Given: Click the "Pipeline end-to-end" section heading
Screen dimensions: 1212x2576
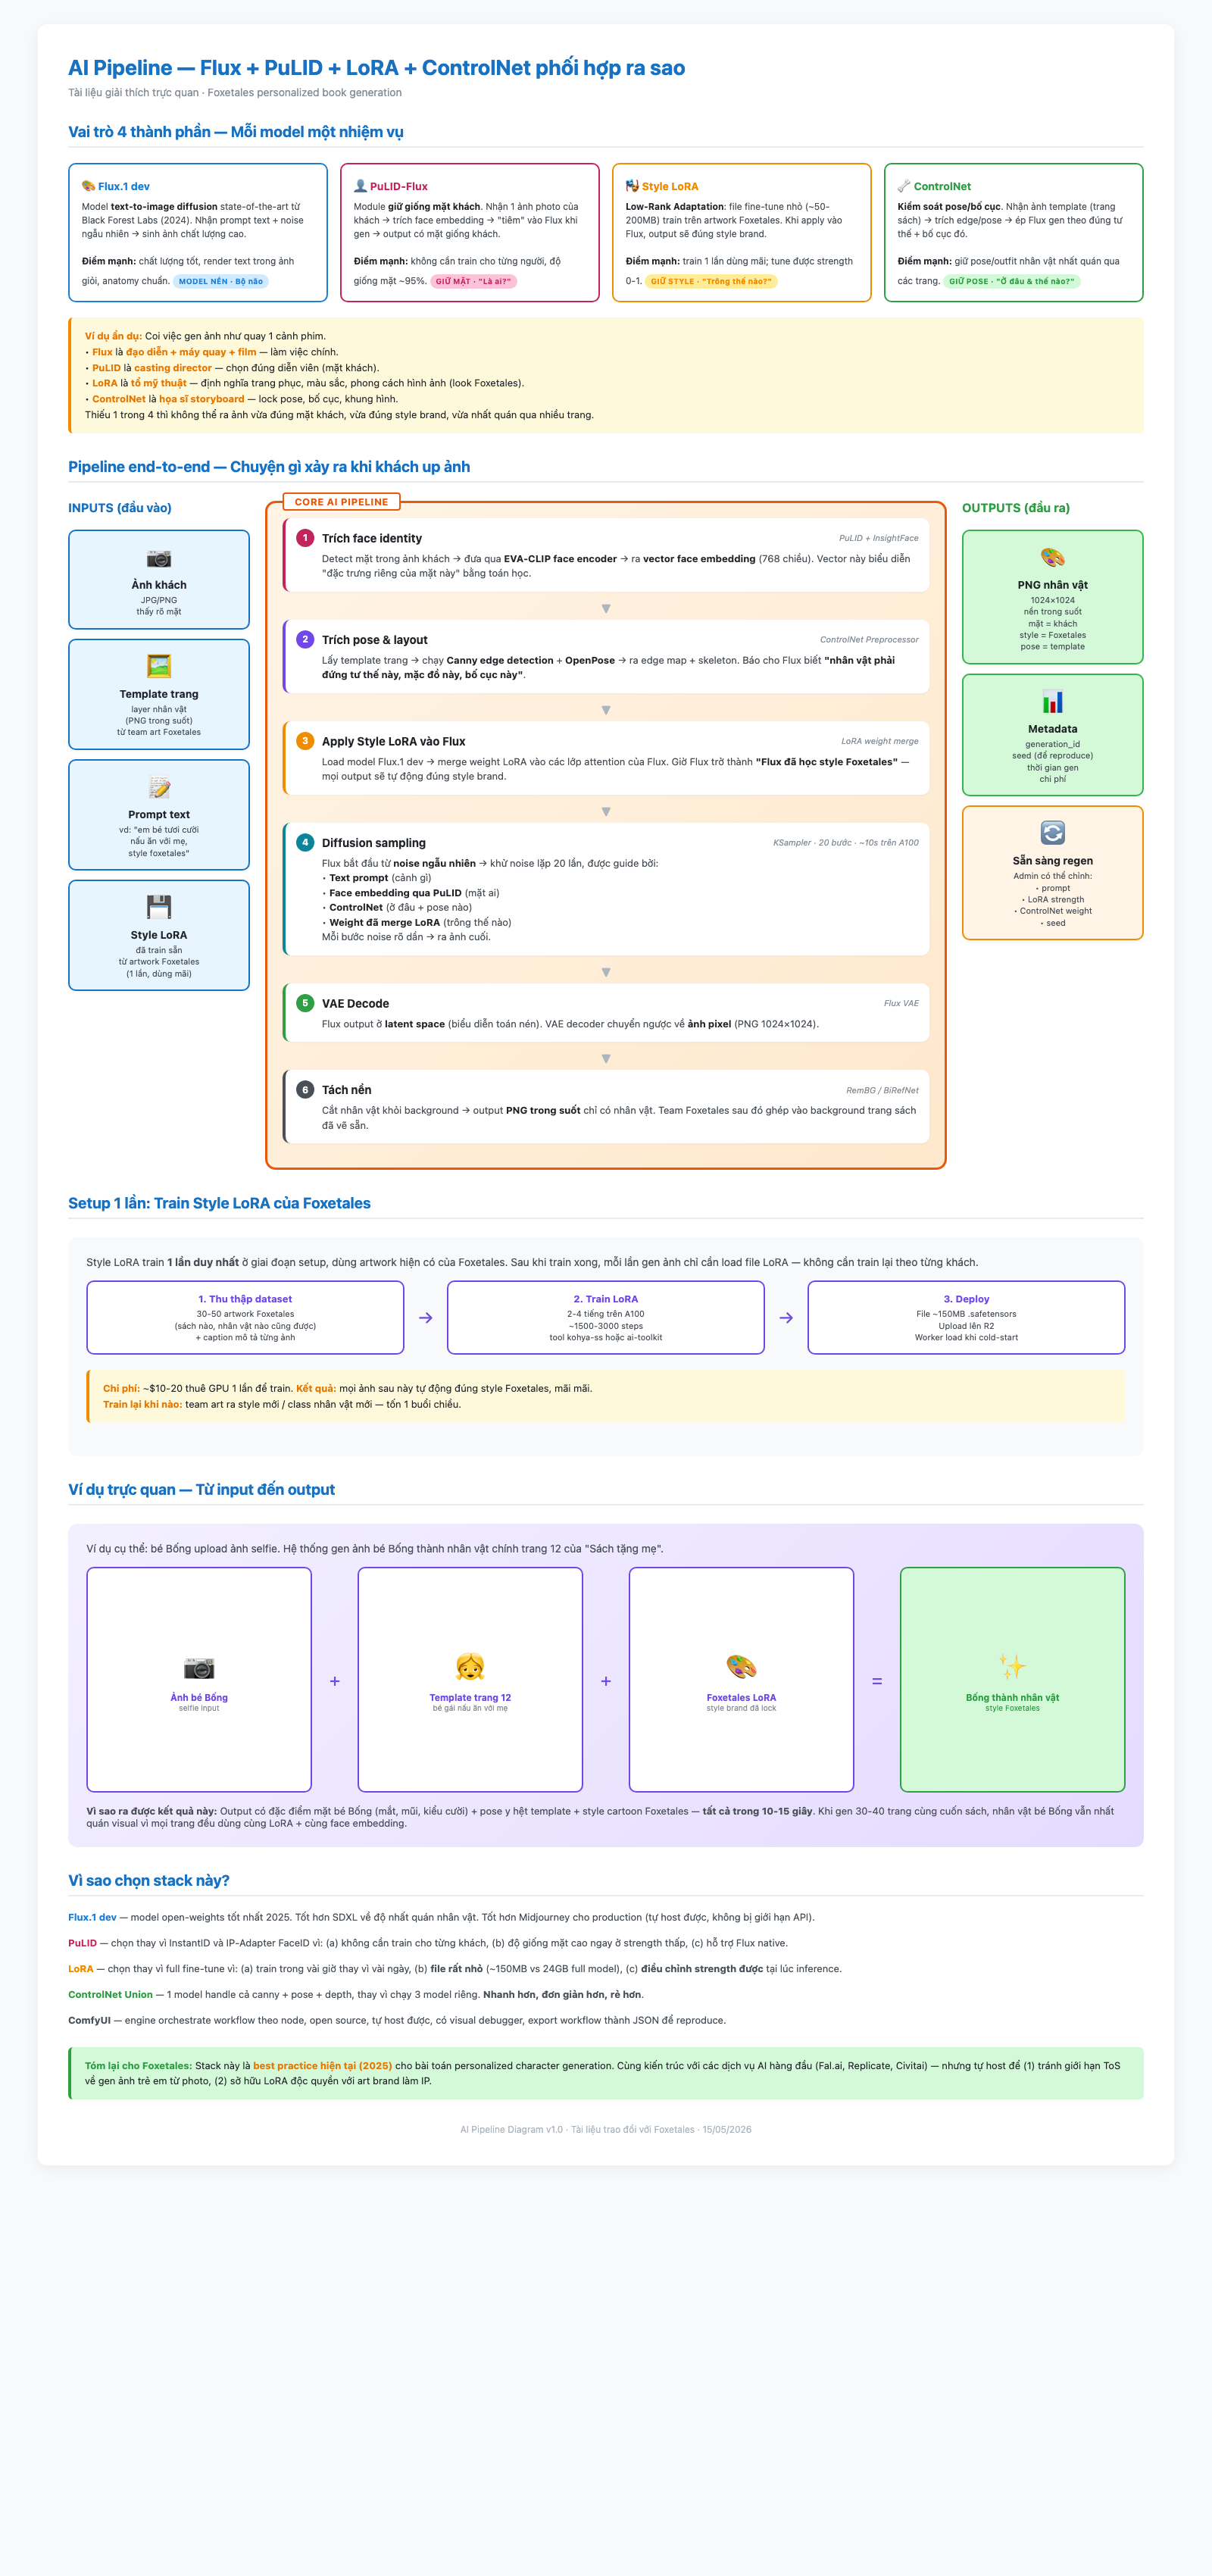Looking at the screenshot, I should pyautogui.click(x=269, y=467).
